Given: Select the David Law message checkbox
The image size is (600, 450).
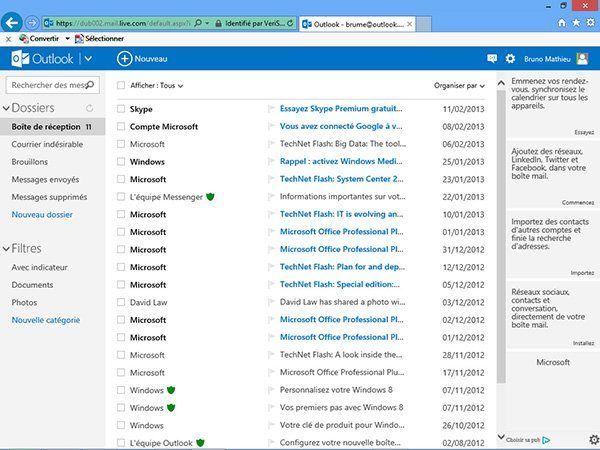Looking at the screenshot, I should pyautogui.click(x=121, y=301).
